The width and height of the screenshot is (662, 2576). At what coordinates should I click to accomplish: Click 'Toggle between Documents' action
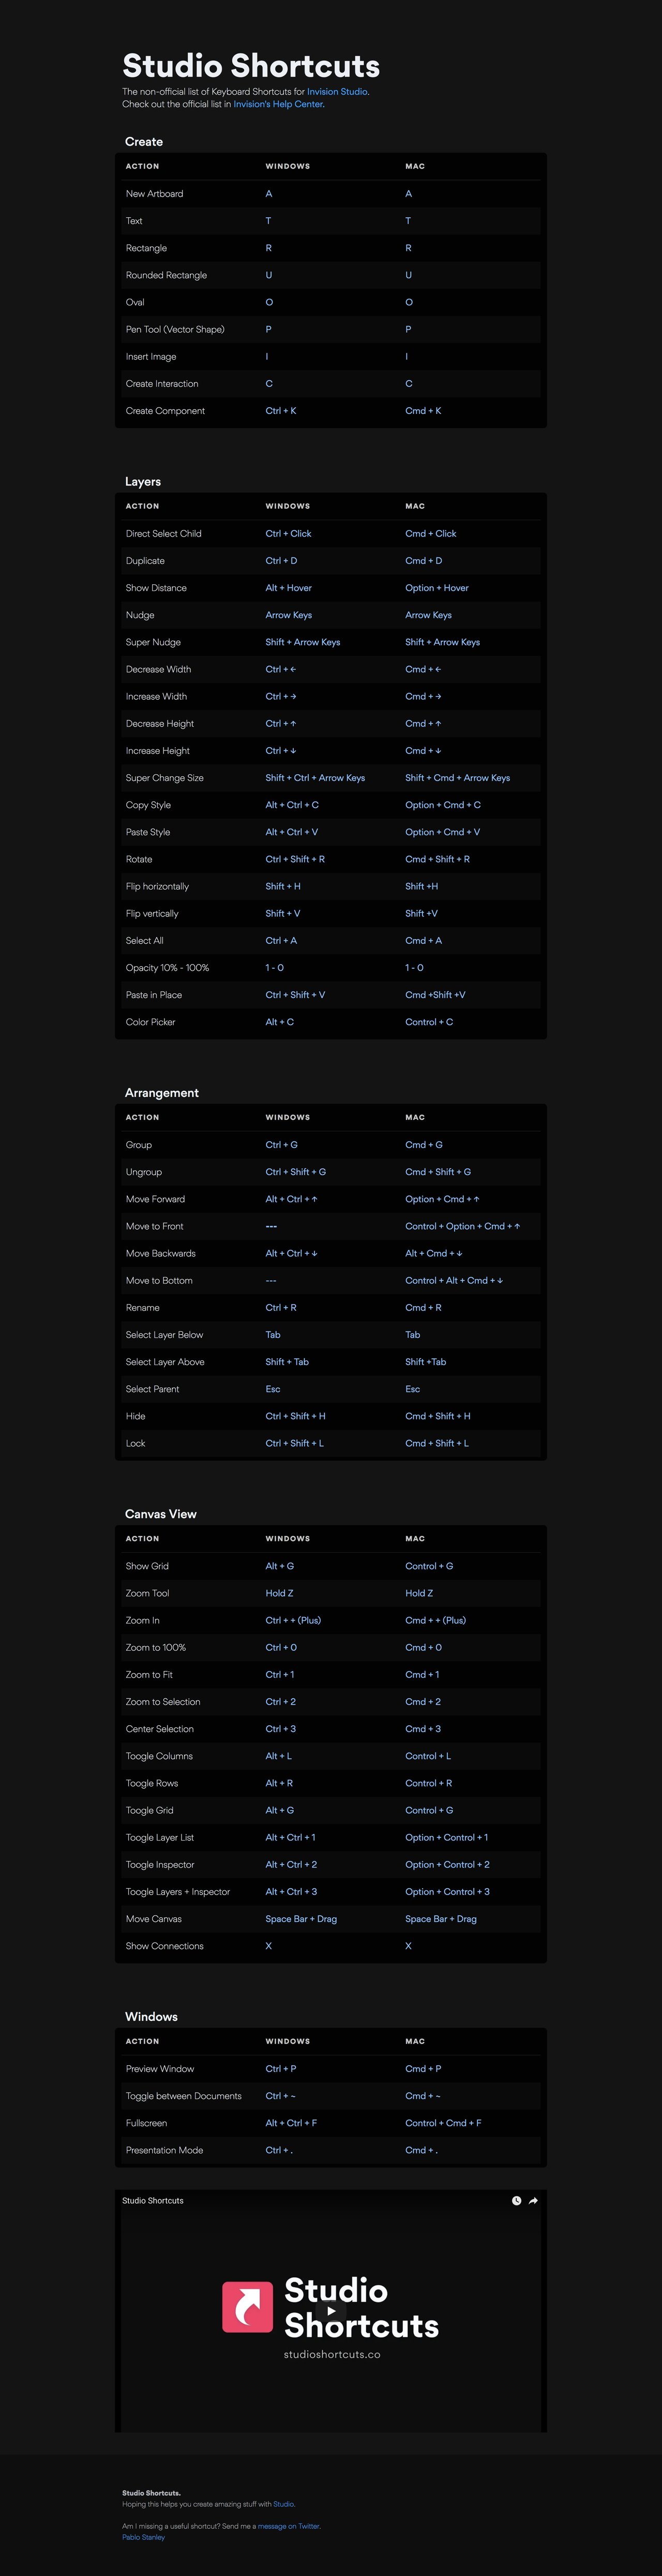click(x=184, y=2096)
